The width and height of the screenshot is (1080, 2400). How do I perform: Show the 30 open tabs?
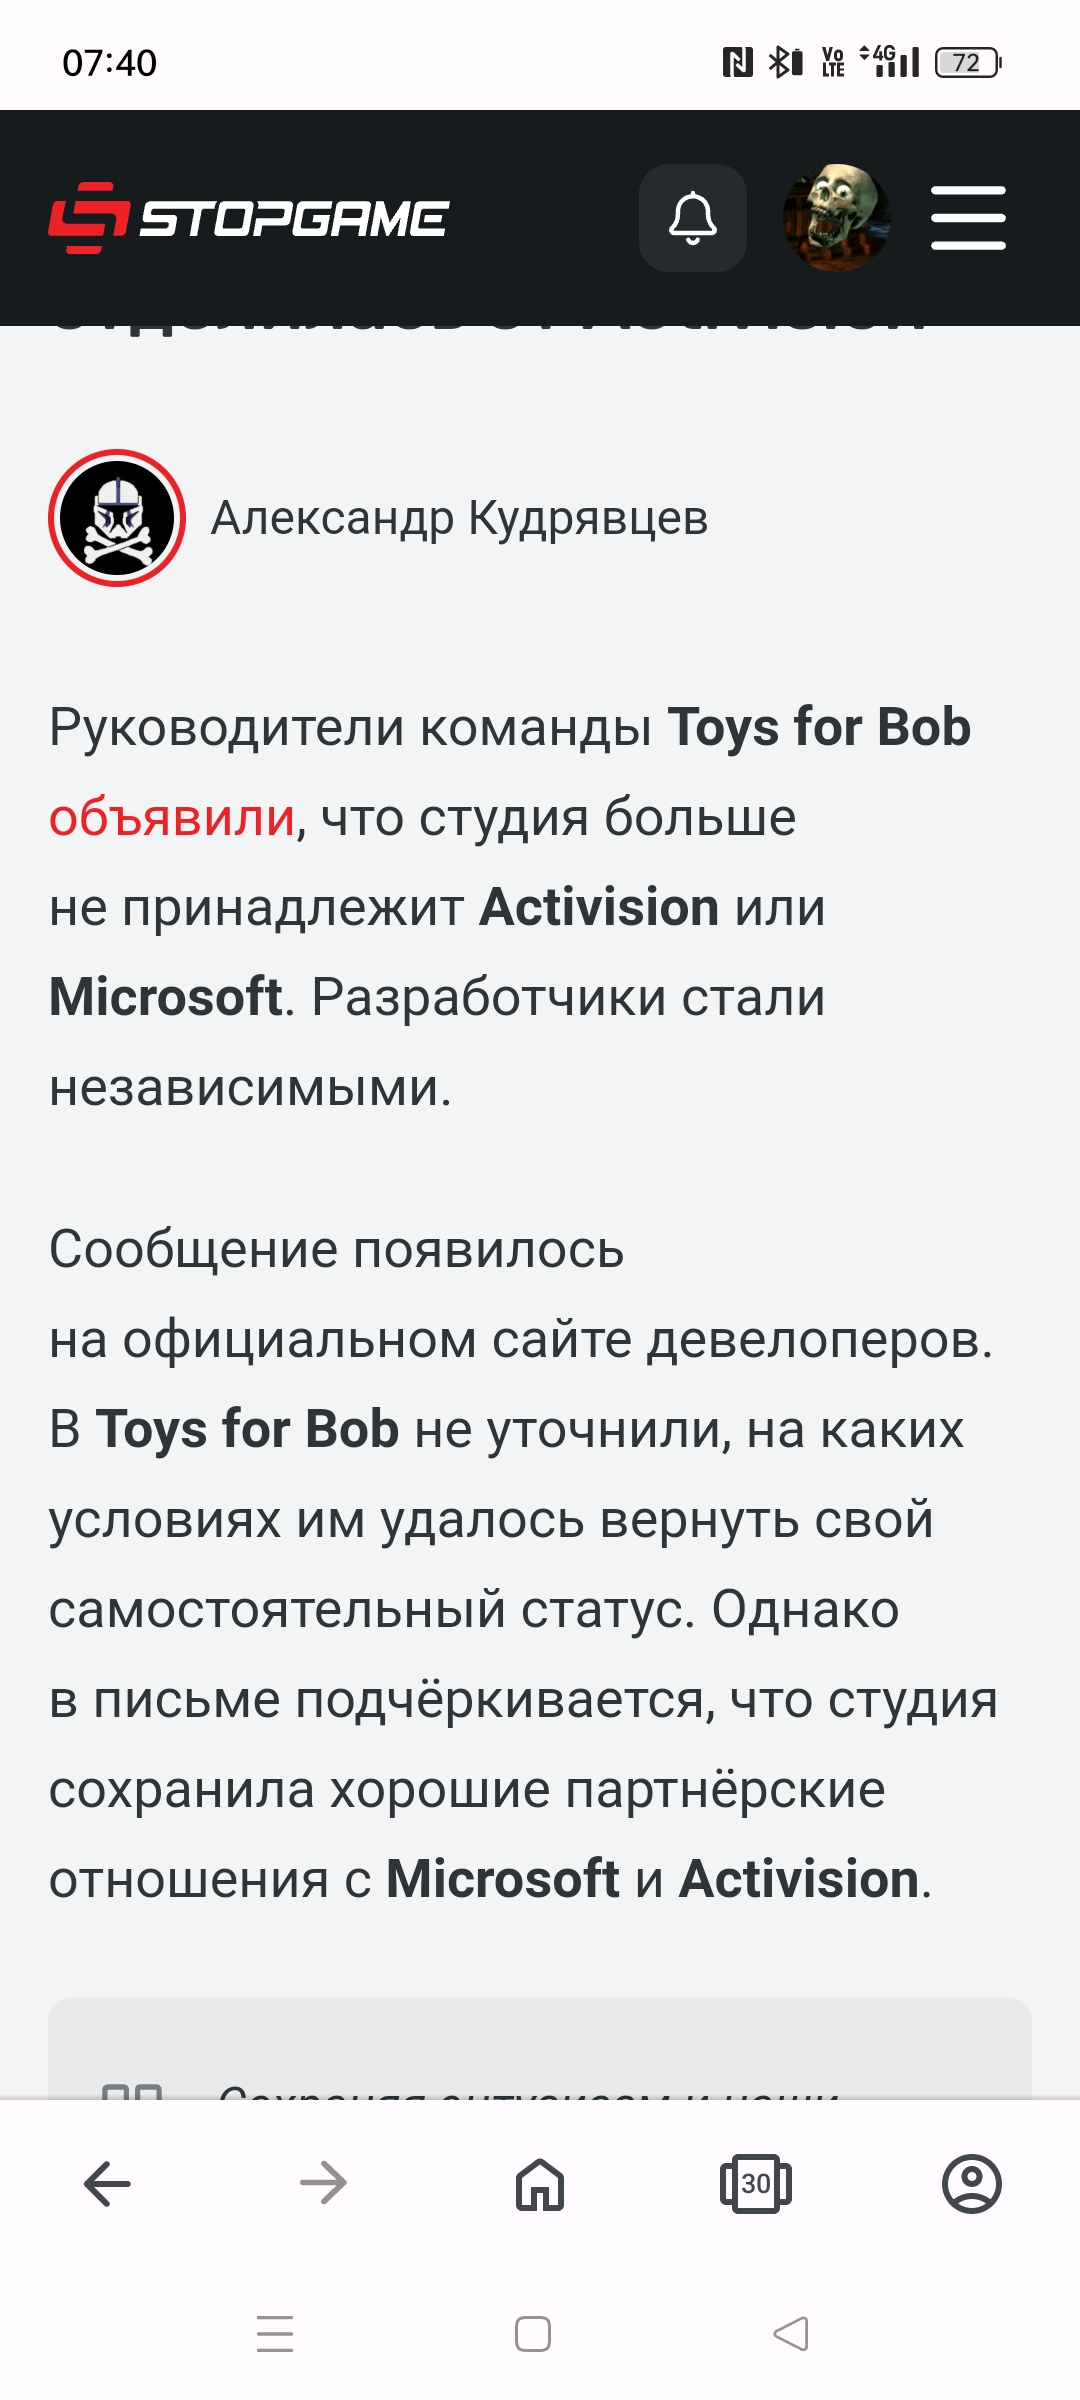(x=756, y=2183)
